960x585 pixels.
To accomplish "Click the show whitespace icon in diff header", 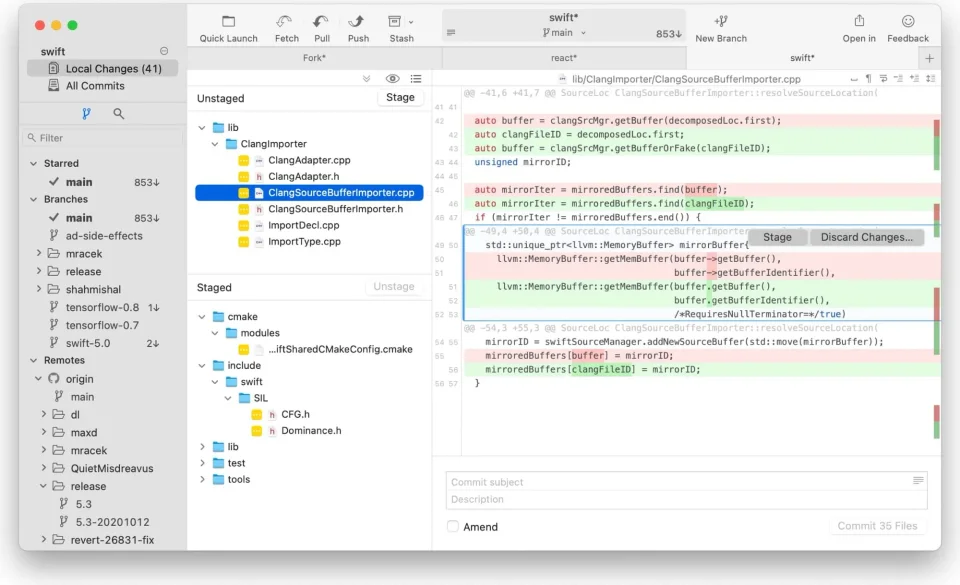I will (853, 79).
